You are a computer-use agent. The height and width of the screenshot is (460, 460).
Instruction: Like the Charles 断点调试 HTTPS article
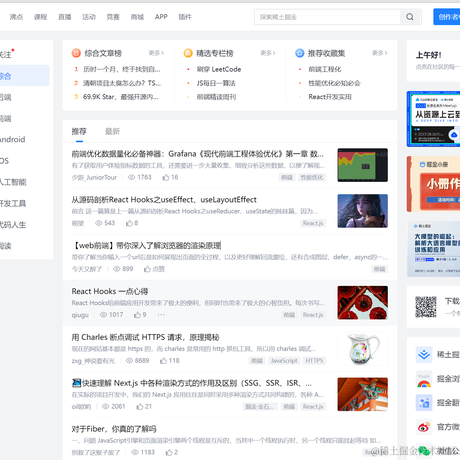tap(163, 361)
